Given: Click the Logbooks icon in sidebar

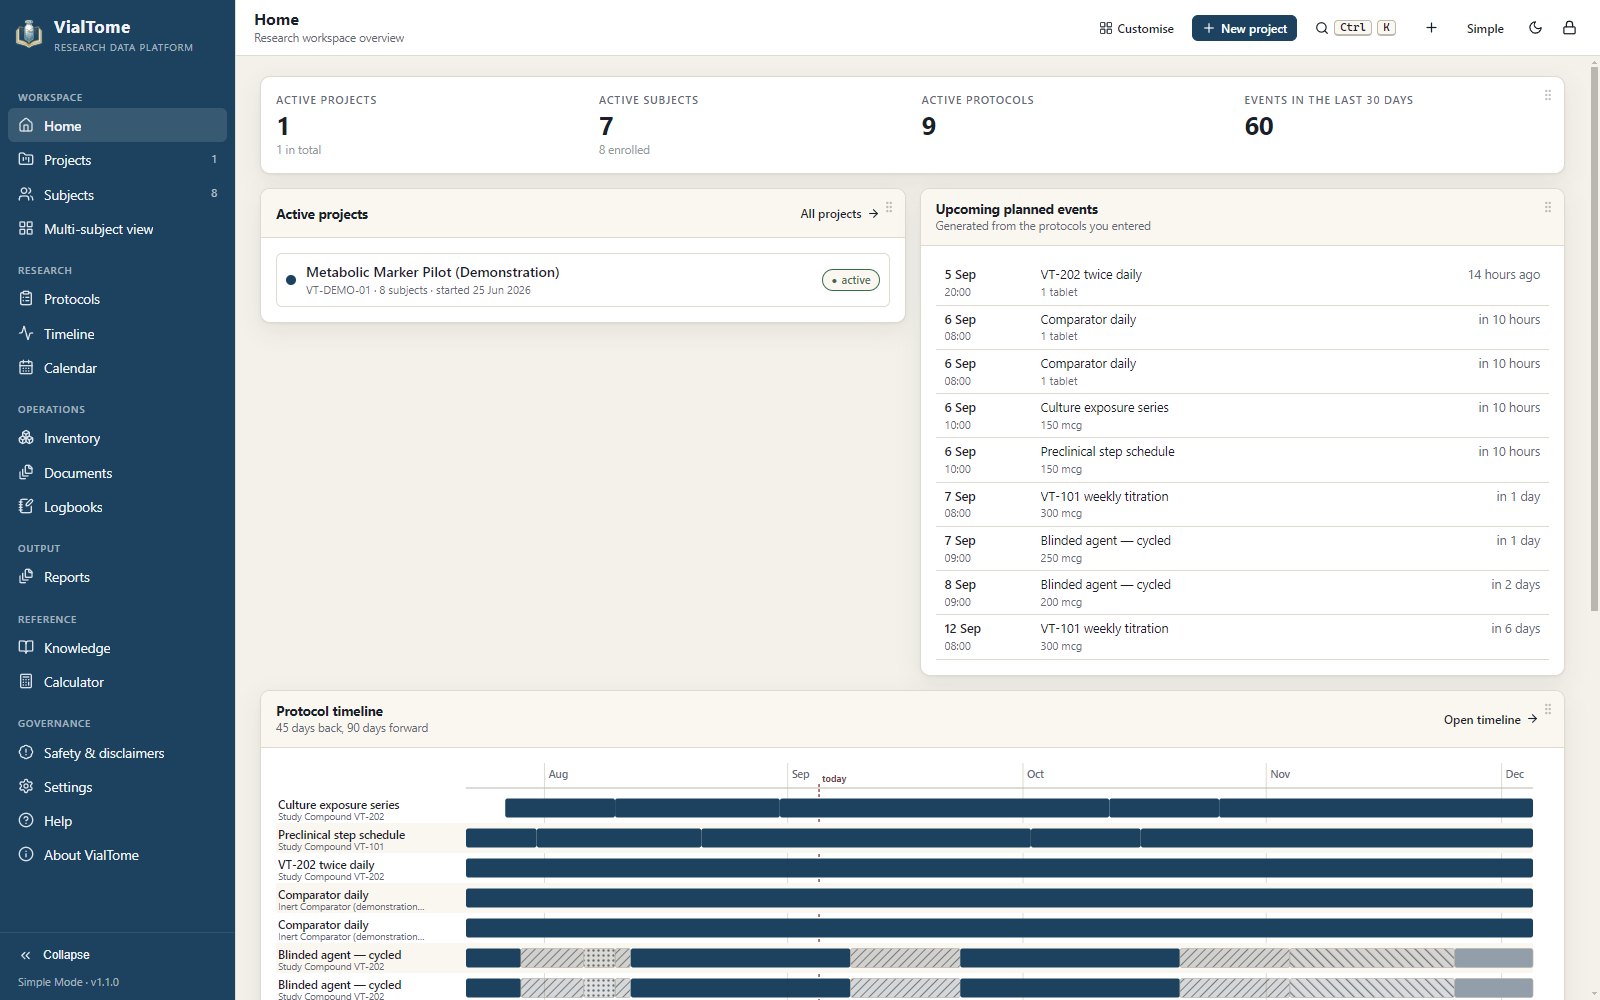Looking at the screenshot, I should tap(26, 506).
